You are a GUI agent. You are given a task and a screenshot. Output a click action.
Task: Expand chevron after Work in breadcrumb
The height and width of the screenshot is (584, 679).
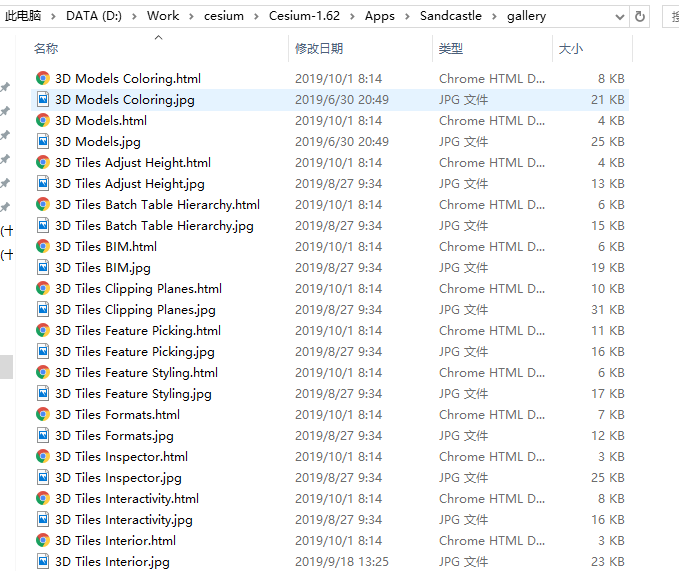pyautogui.click(x=191, y=16)
